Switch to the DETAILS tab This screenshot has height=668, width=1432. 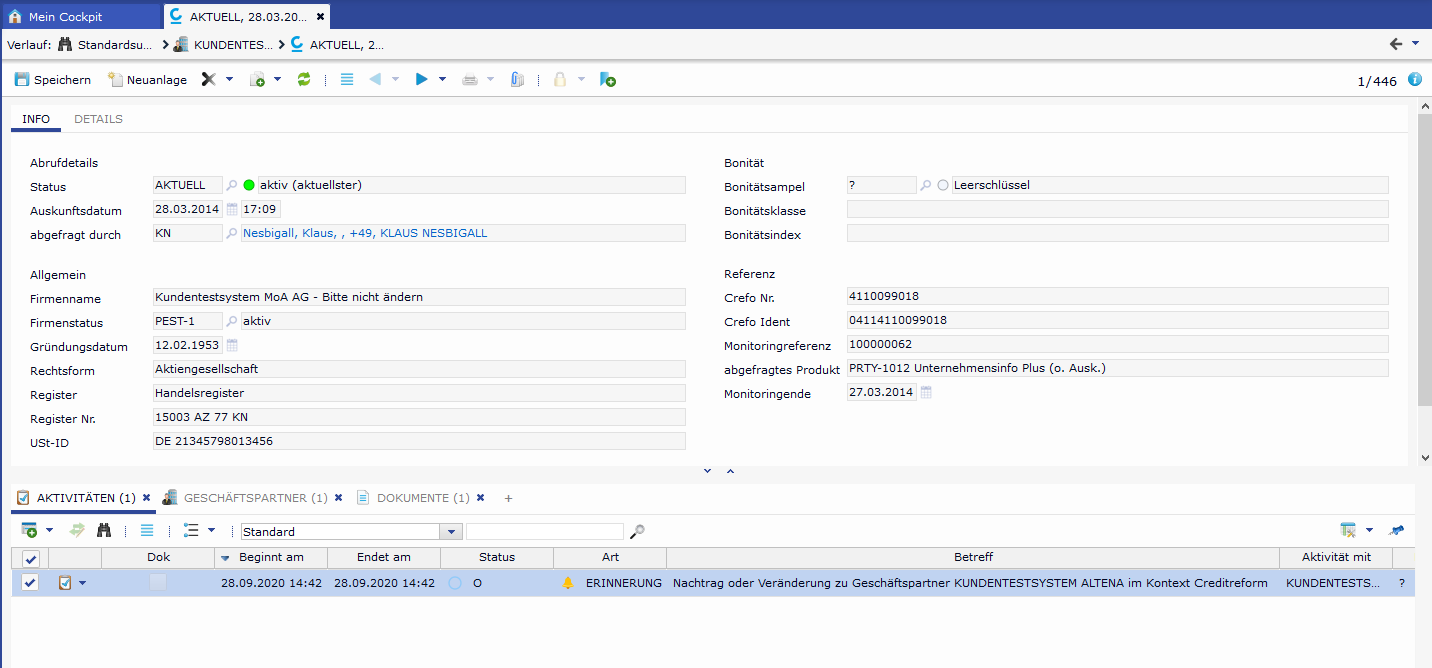pos(98,119)
